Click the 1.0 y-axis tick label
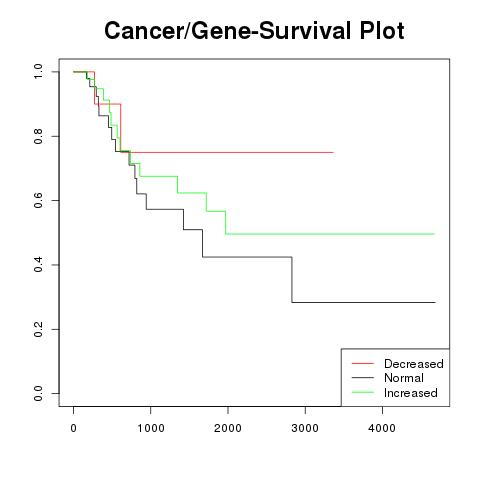This screenshot has height=480, width=480. (38, 72)
